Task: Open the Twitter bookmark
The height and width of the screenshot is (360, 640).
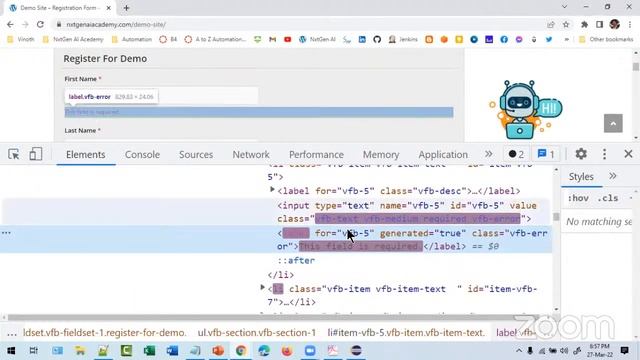Action: coord(549,39)
